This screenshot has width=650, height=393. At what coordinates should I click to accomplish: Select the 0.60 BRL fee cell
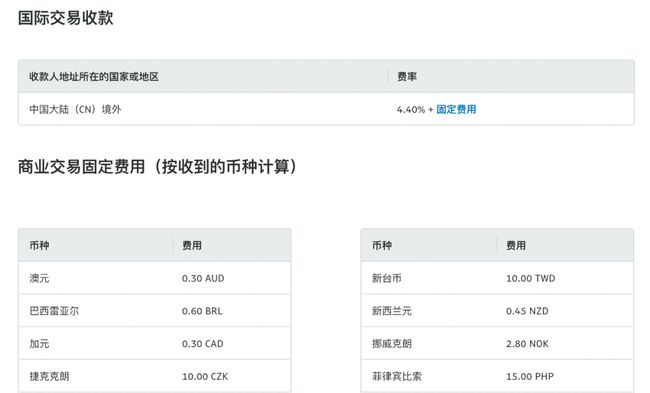tap(202, 311)
